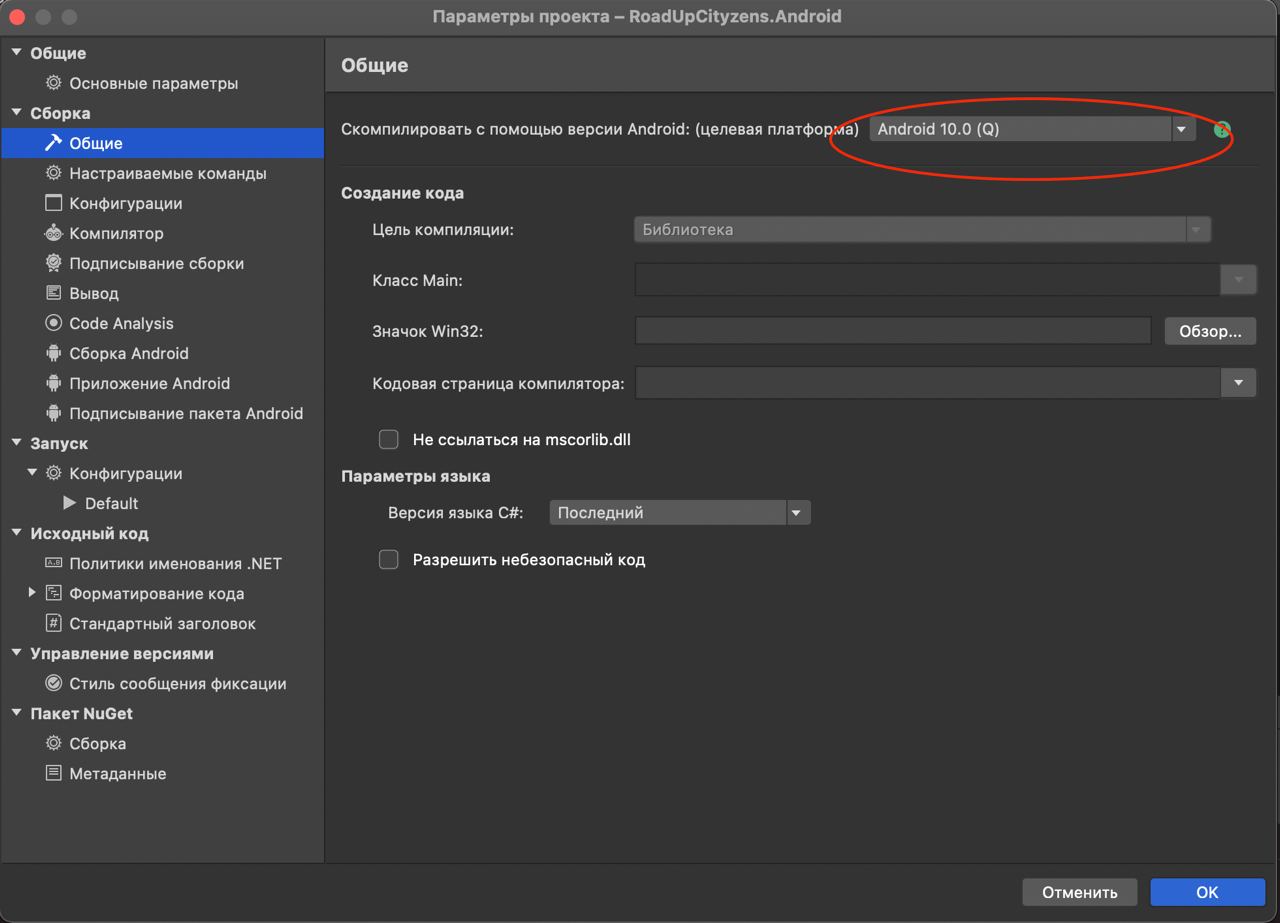The width and height of the screenshot is (1280, 923).
Task: Click the Обзор... button
Action: click(x=1210, y=331)
